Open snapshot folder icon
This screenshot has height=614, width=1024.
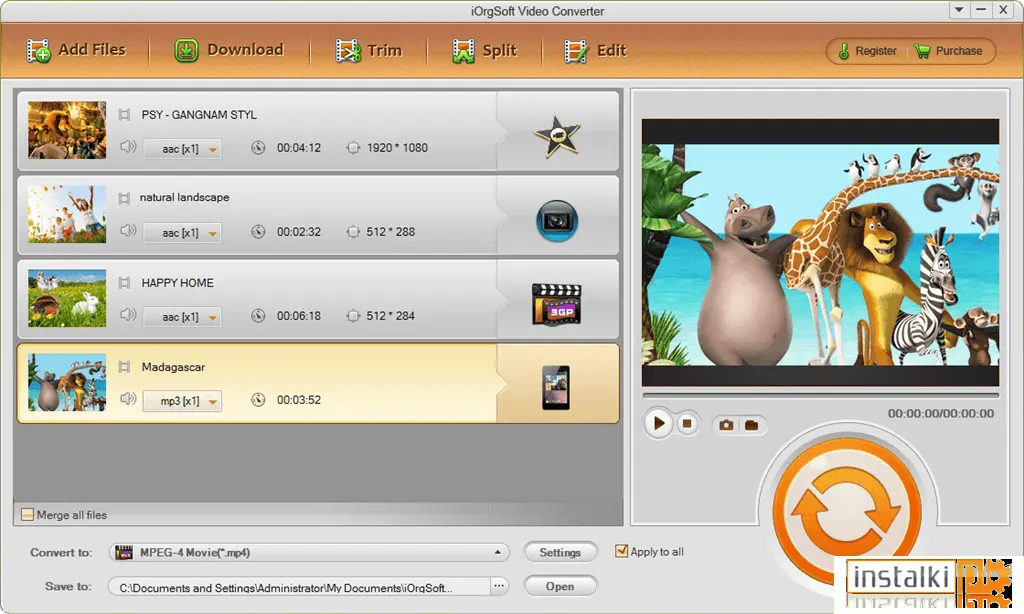point(752,425)
